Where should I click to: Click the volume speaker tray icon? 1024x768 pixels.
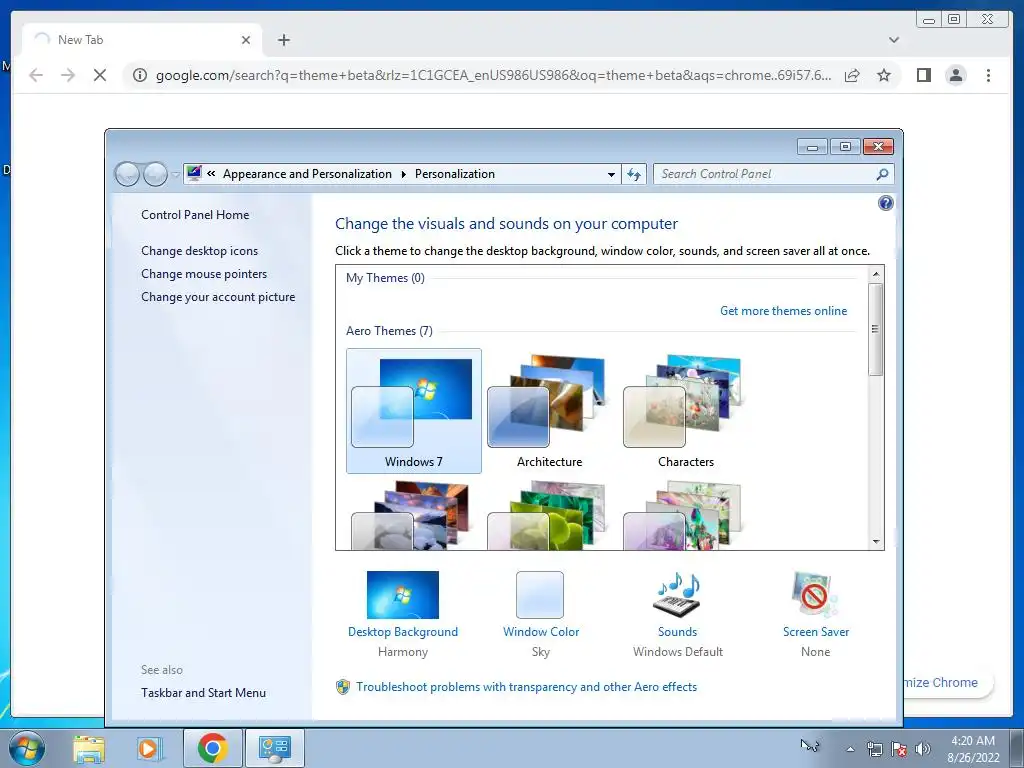pos(923,749)
